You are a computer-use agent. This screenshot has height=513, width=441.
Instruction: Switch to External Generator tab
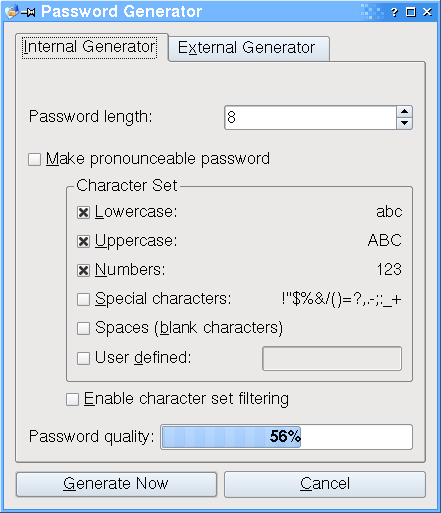[249, 48]
